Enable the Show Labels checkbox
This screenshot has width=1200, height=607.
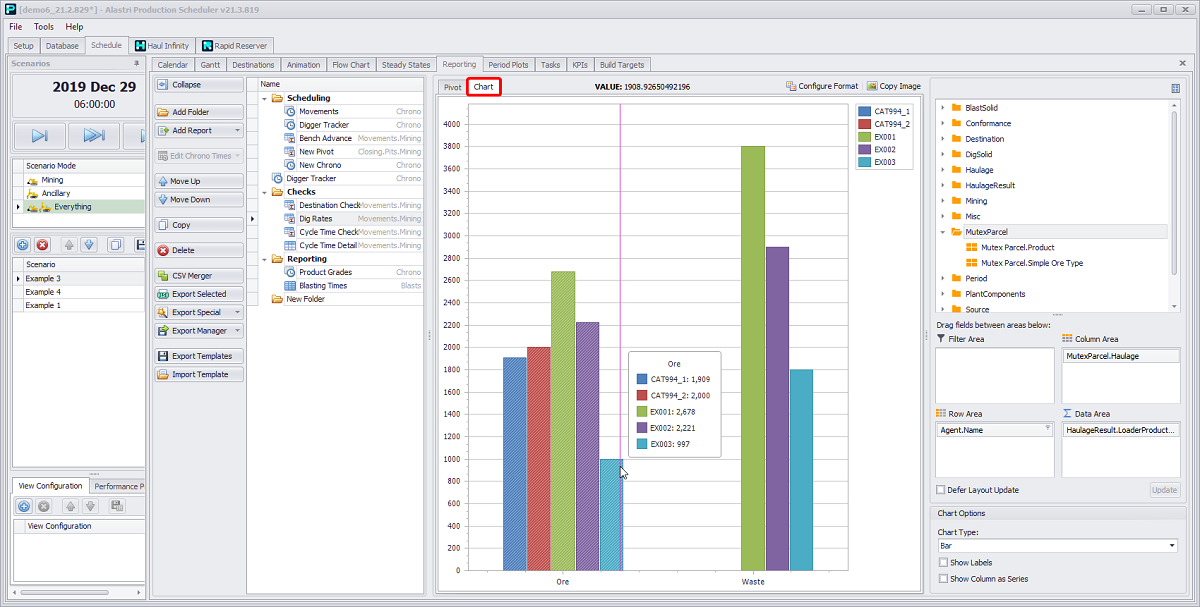[943, 563]
